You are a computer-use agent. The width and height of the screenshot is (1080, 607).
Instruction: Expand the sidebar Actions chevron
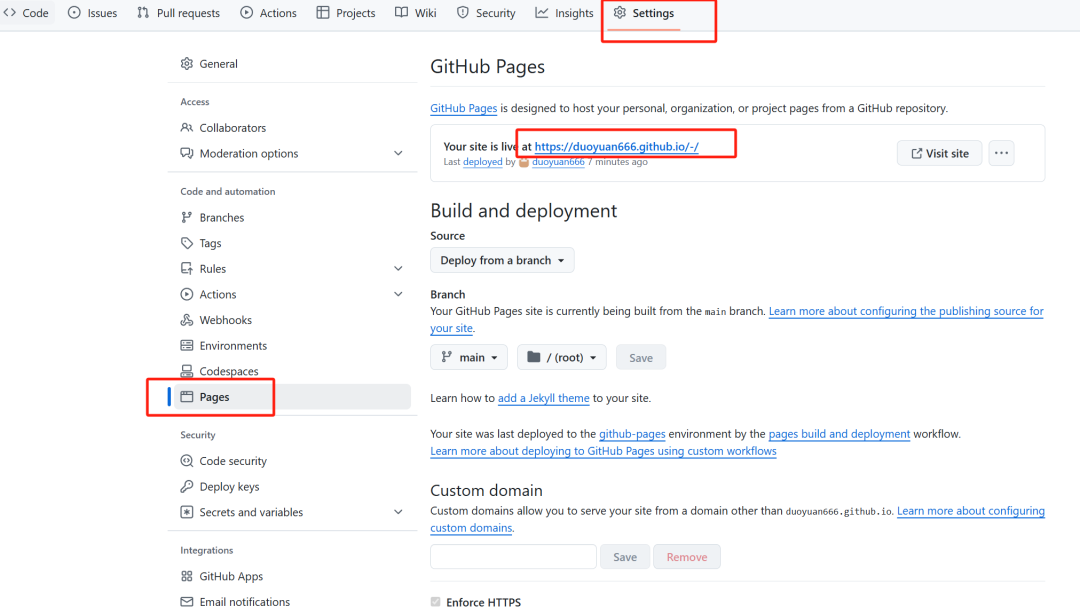tap(398, 294)
